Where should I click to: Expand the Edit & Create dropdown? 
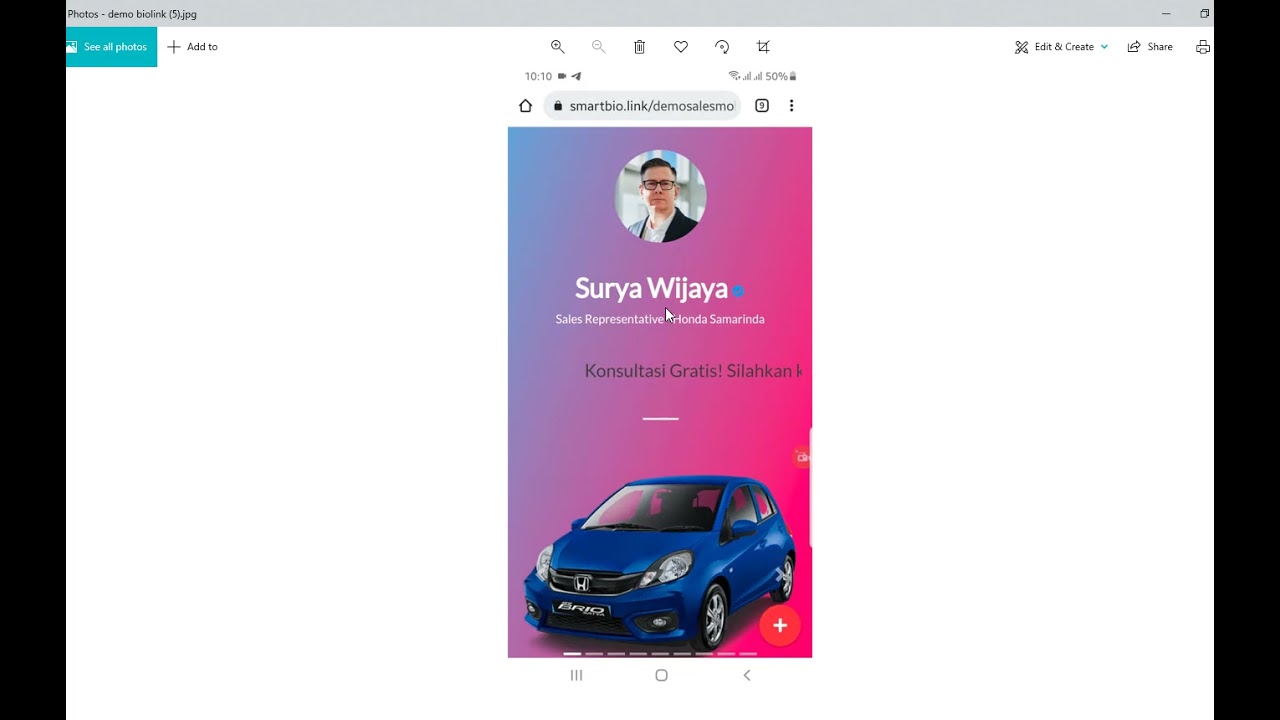pyautogui.click(x=1061, y=47)
